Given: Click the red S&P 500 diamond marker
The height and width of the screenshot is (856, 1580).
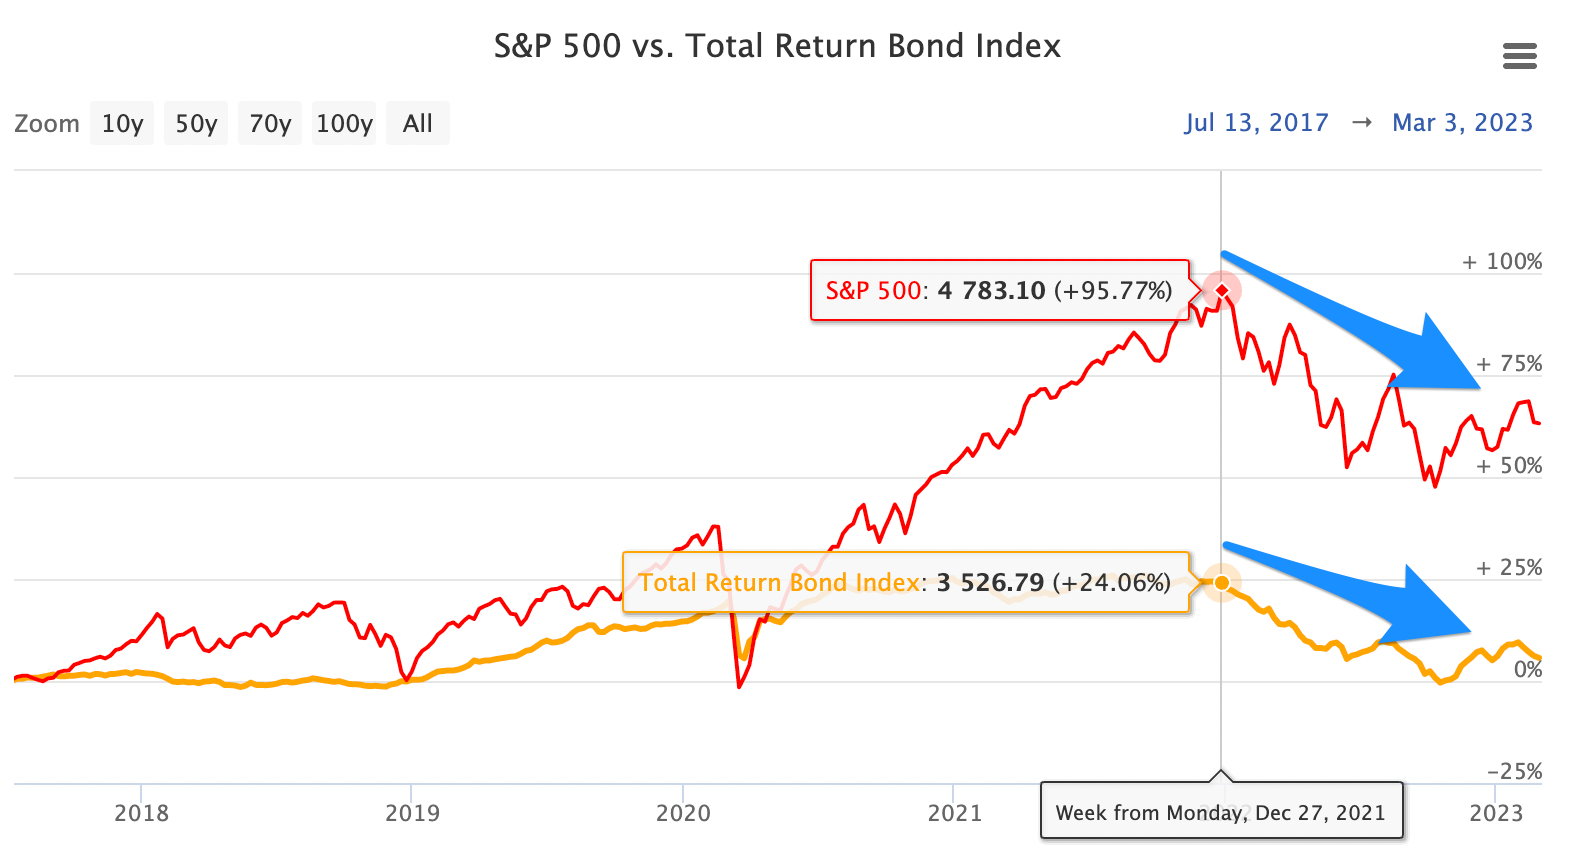Looking at the screenshot, I should 1221,291.
